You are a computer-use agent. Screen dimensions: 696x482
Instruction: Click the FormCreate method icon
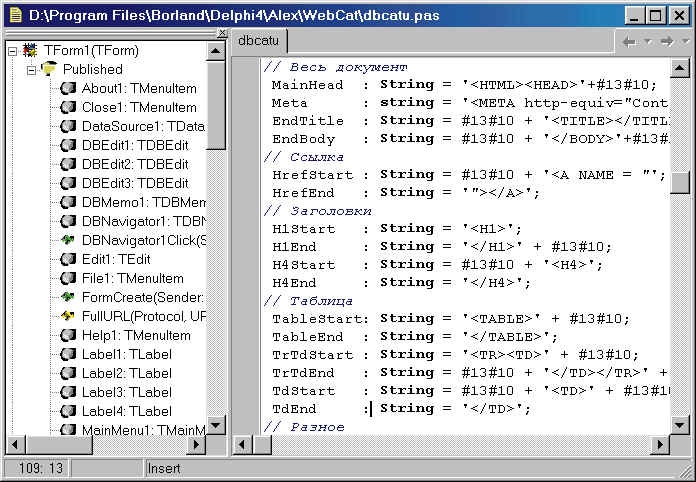pyautogui.click(x=68, y=297)
